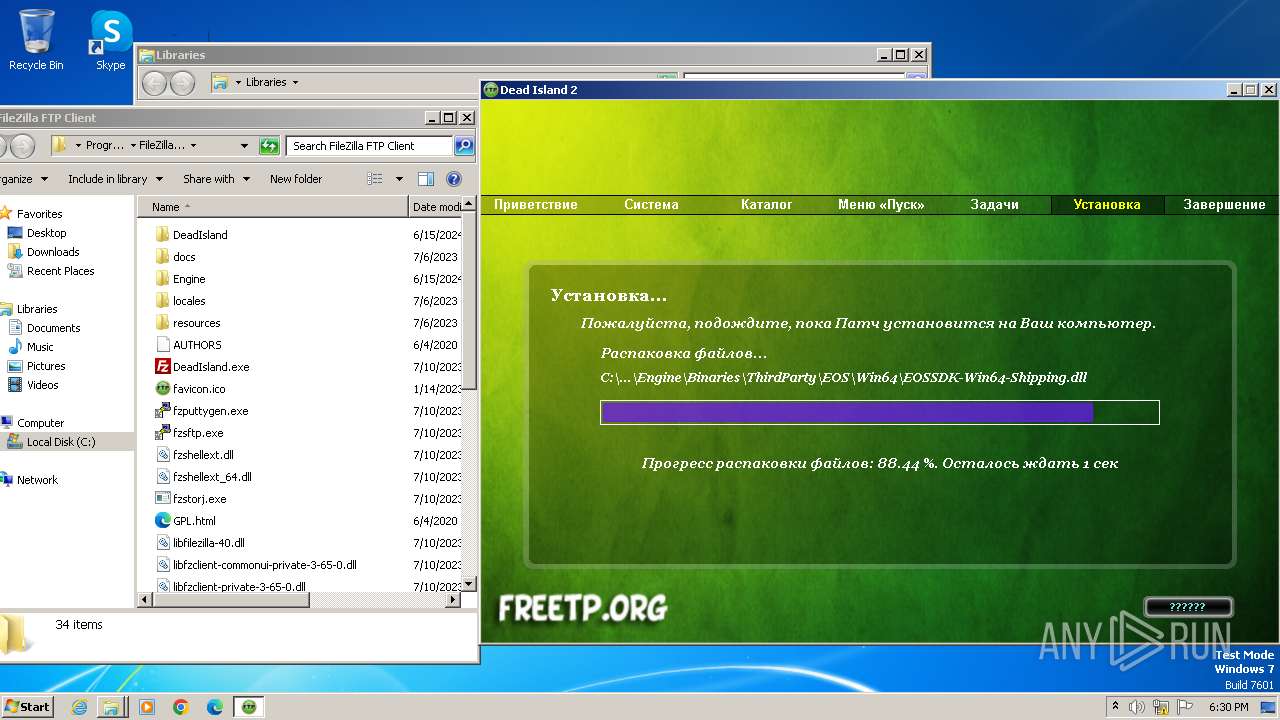Select Pictures library in navigation pane

tap(36, 366)
